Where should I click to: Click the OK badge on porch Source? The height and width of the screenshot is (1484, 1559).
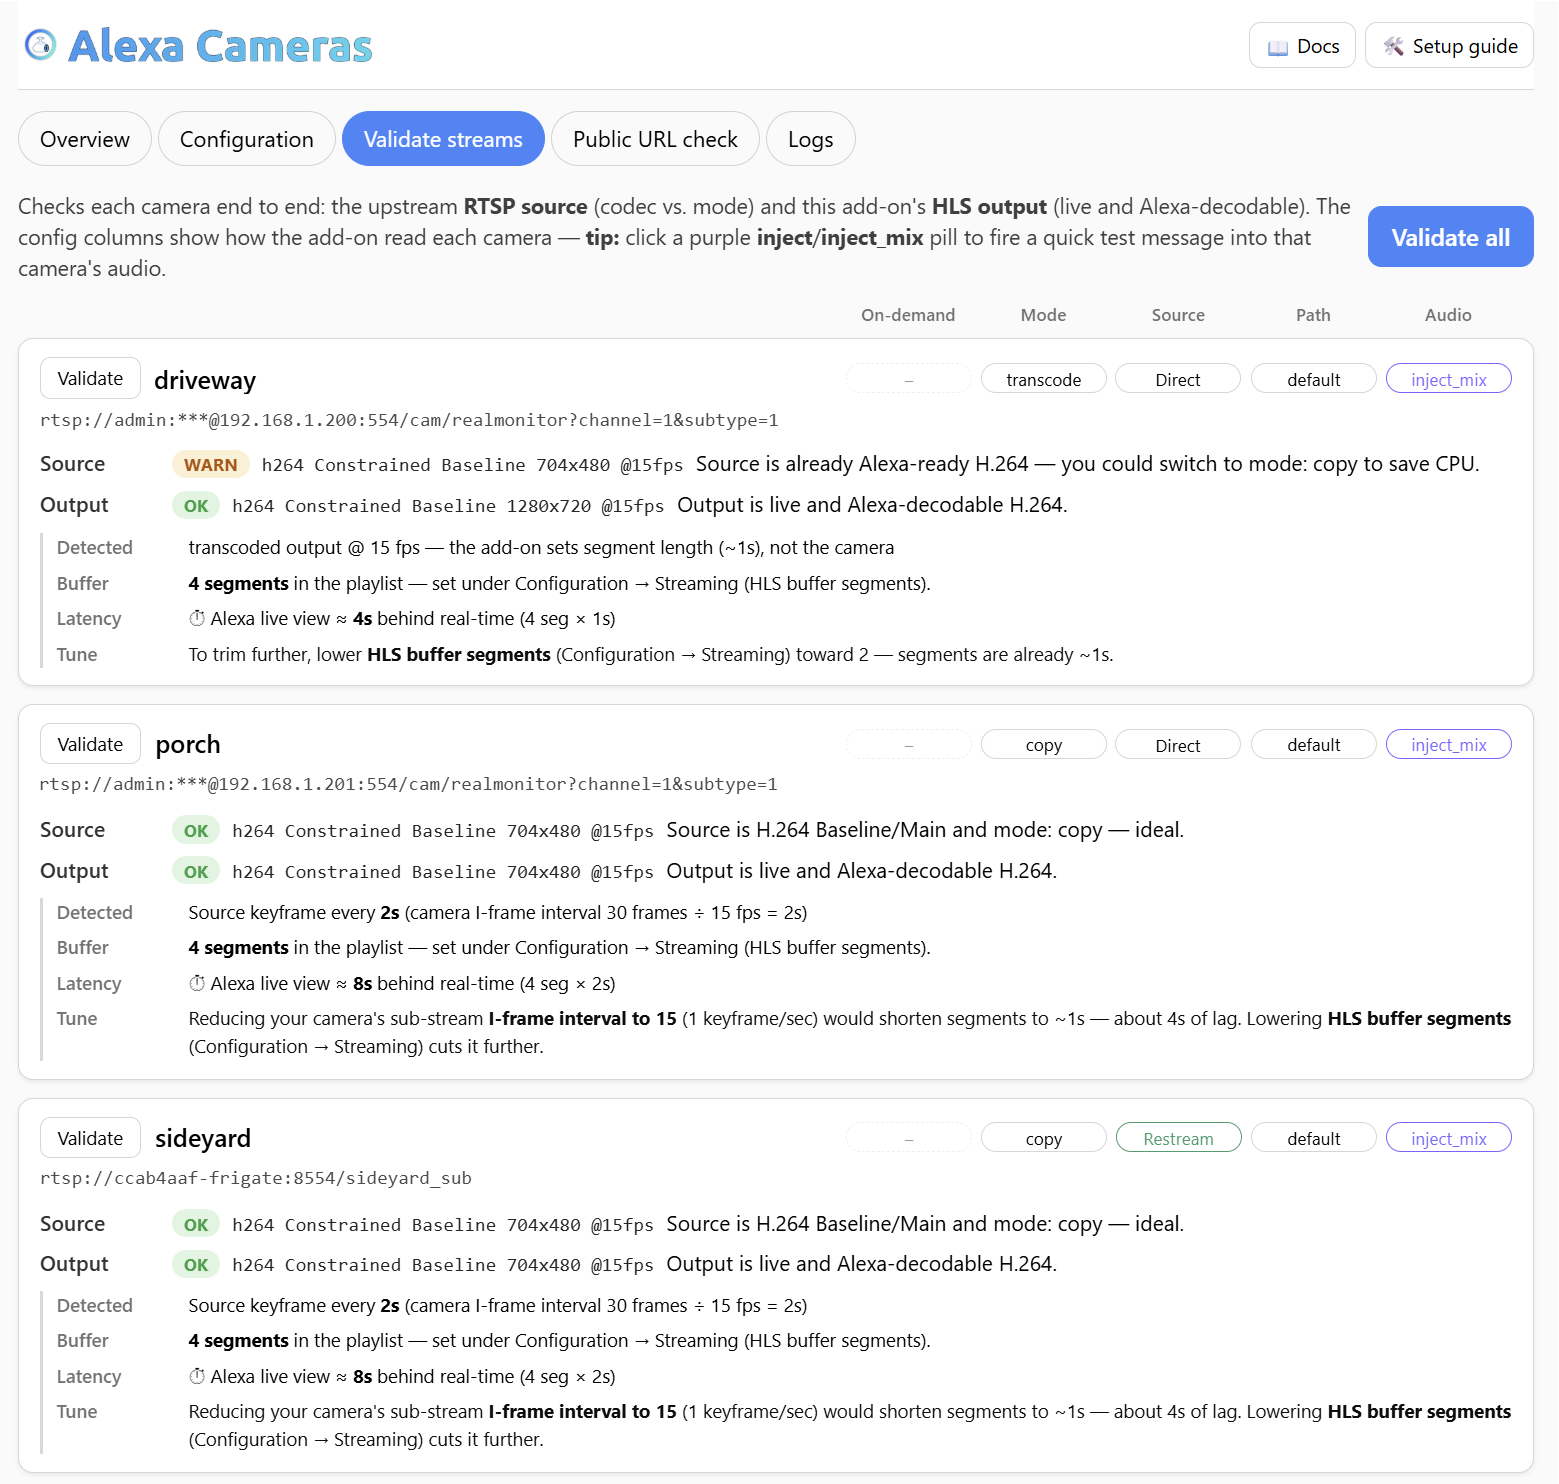pyautogui.click(x=196, y=830)
